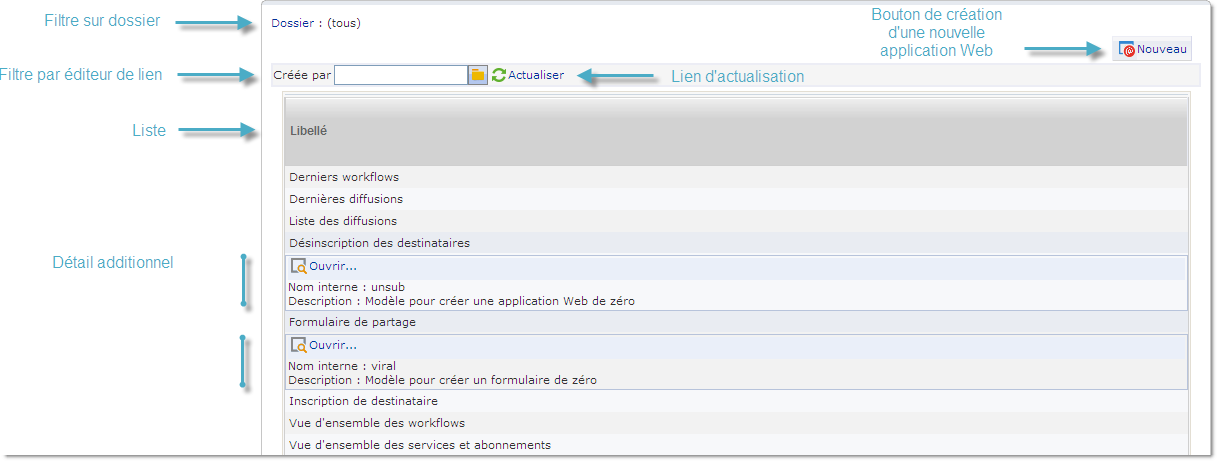This screenshot has height=461, width=1217.
Task: Click the folder icon beside Créée par field
Action: pyautogui.click(x=478, y=75)
